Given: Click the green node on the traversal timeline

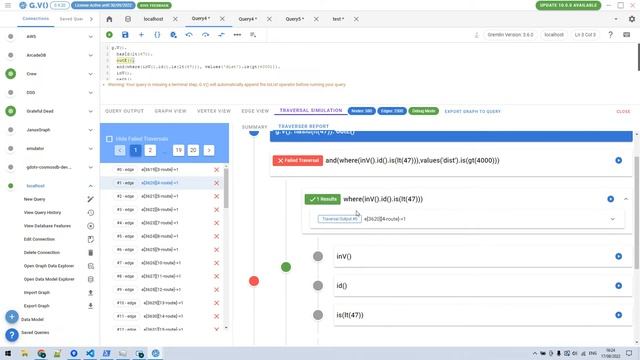Looking at the screenshot, I should click(x=286, y=267).
